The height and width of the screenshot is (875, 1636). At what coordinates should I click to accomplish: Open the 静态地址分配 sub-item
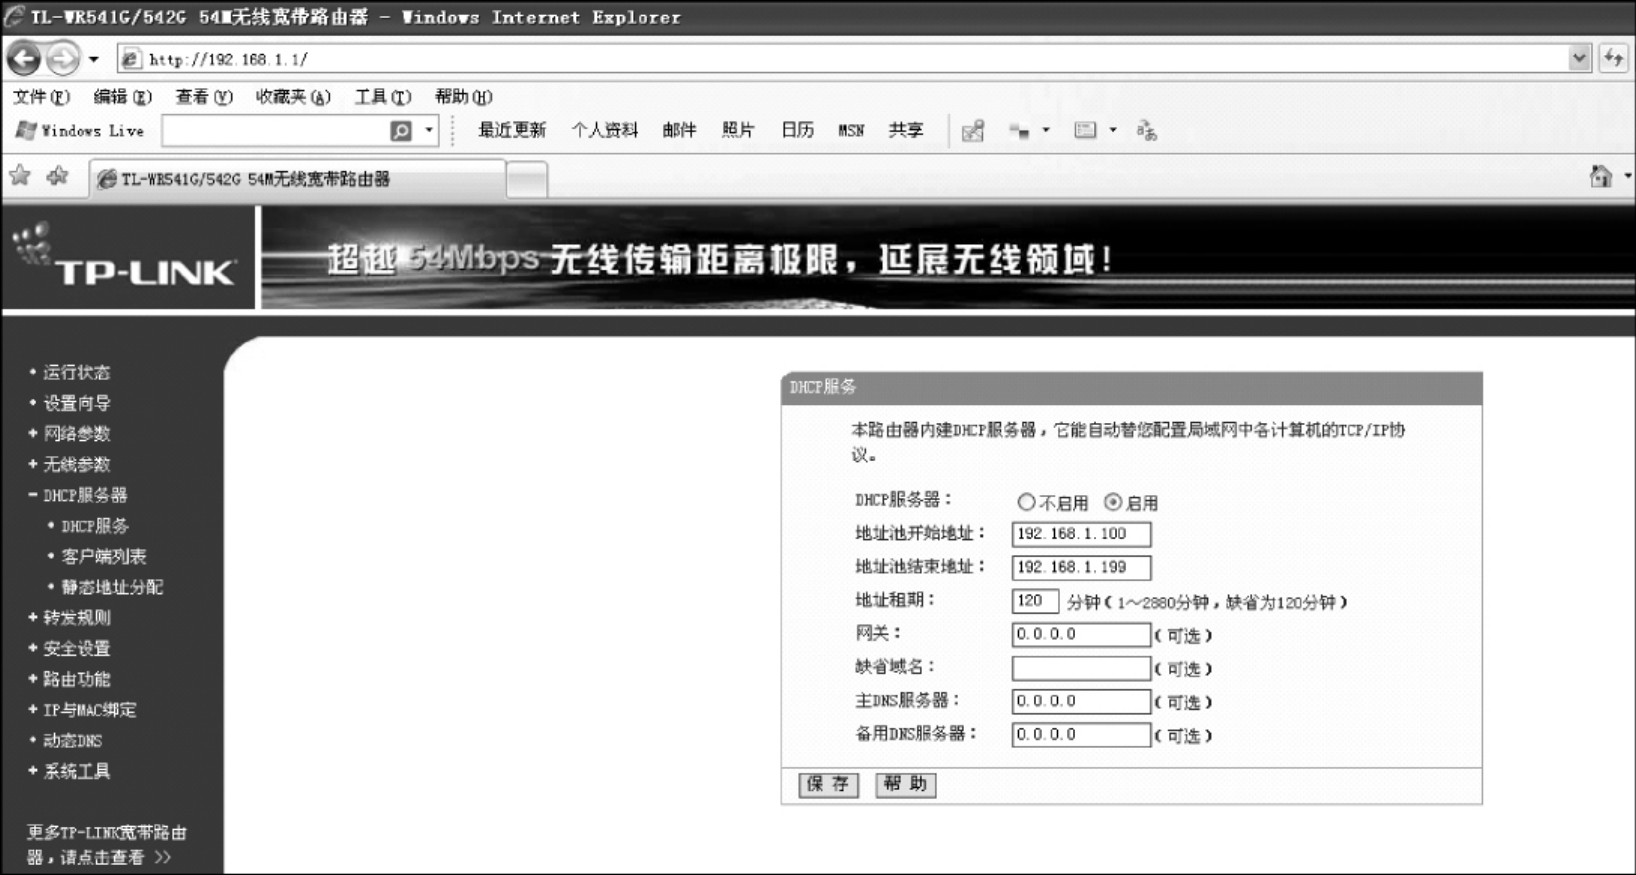(112, 587)
